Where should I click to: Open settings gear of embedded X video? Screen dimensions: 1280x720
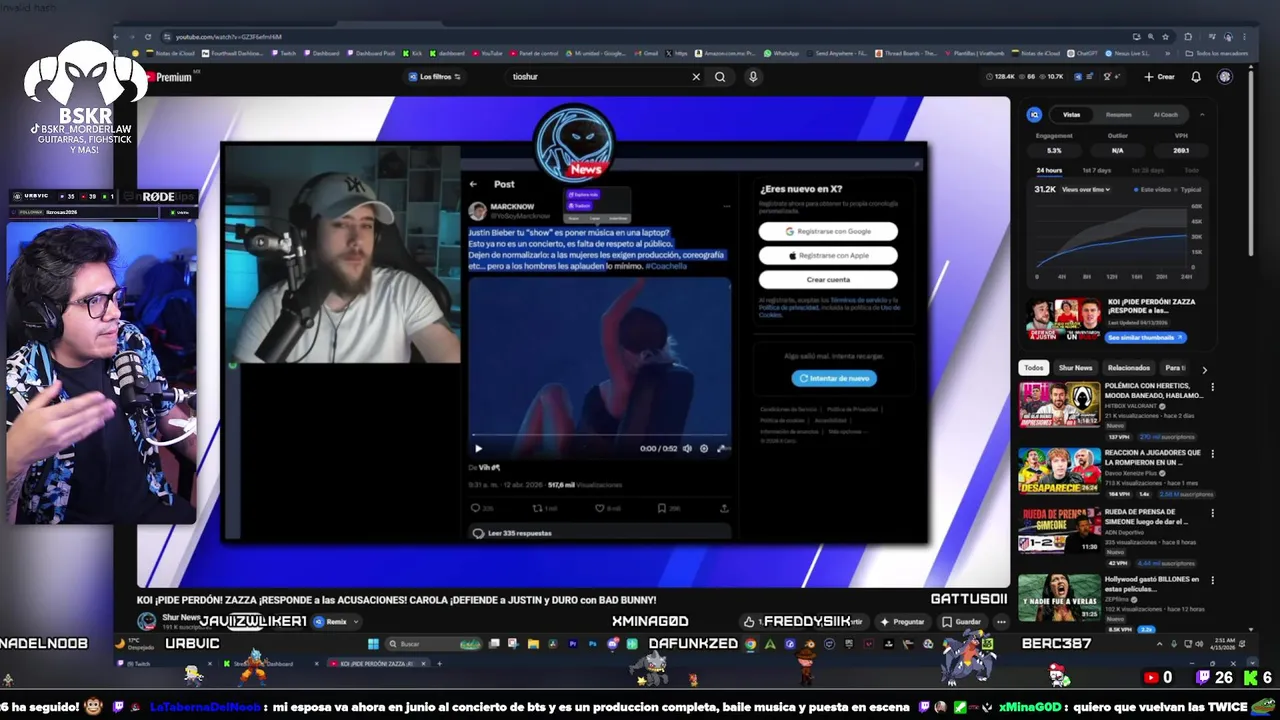coord(704,449)
